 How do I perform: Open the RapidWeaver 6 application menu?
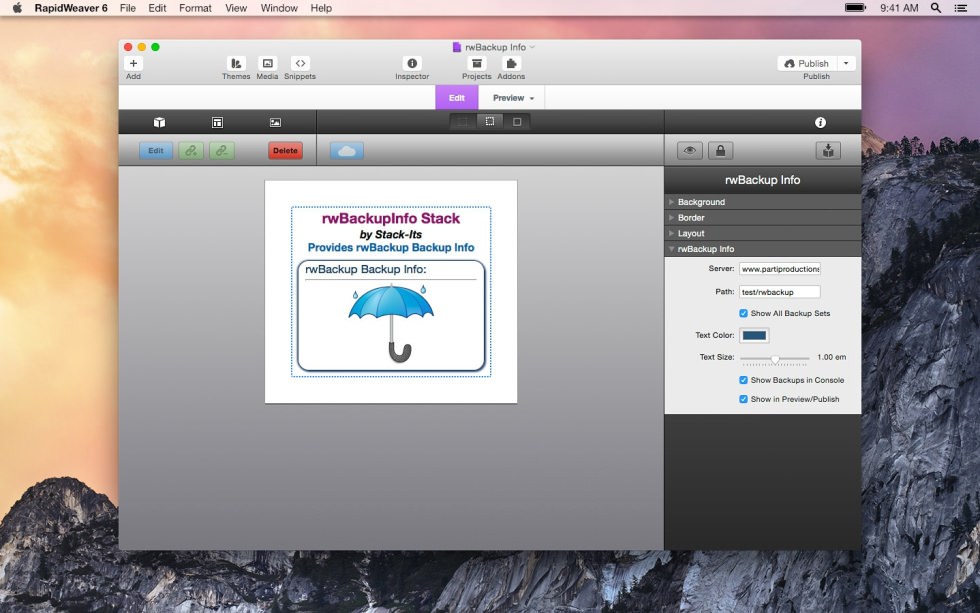[x=71, y=8]
